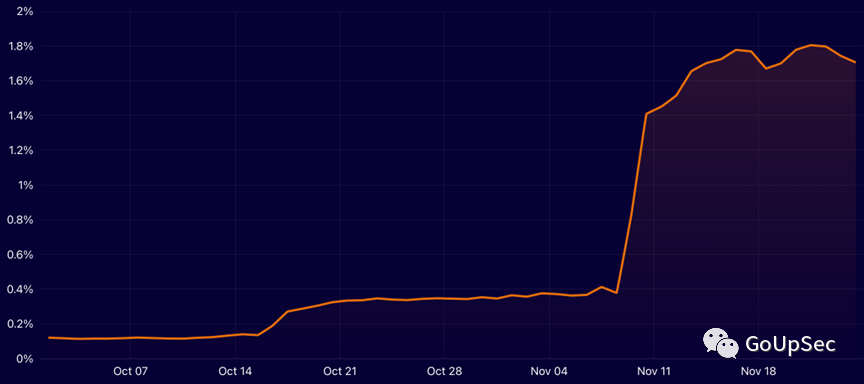The height and width of the screenshot is (384, 864).
Task: Select the Nov 04 x-axis label
Action: click(x=549, y=371)
